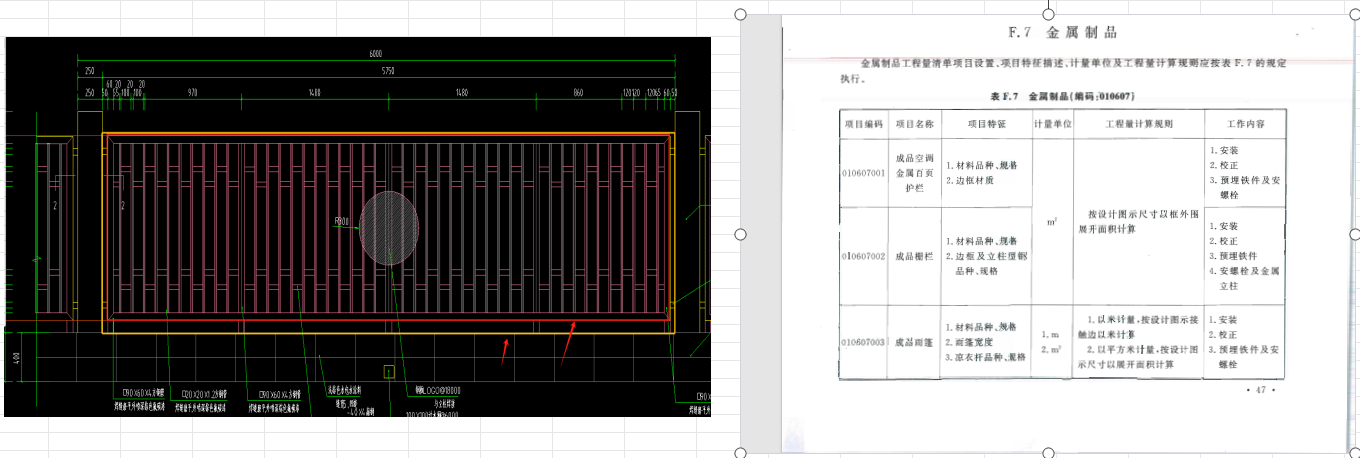Click the "5750" dimension in the CAD drawing

coord(387,71)
